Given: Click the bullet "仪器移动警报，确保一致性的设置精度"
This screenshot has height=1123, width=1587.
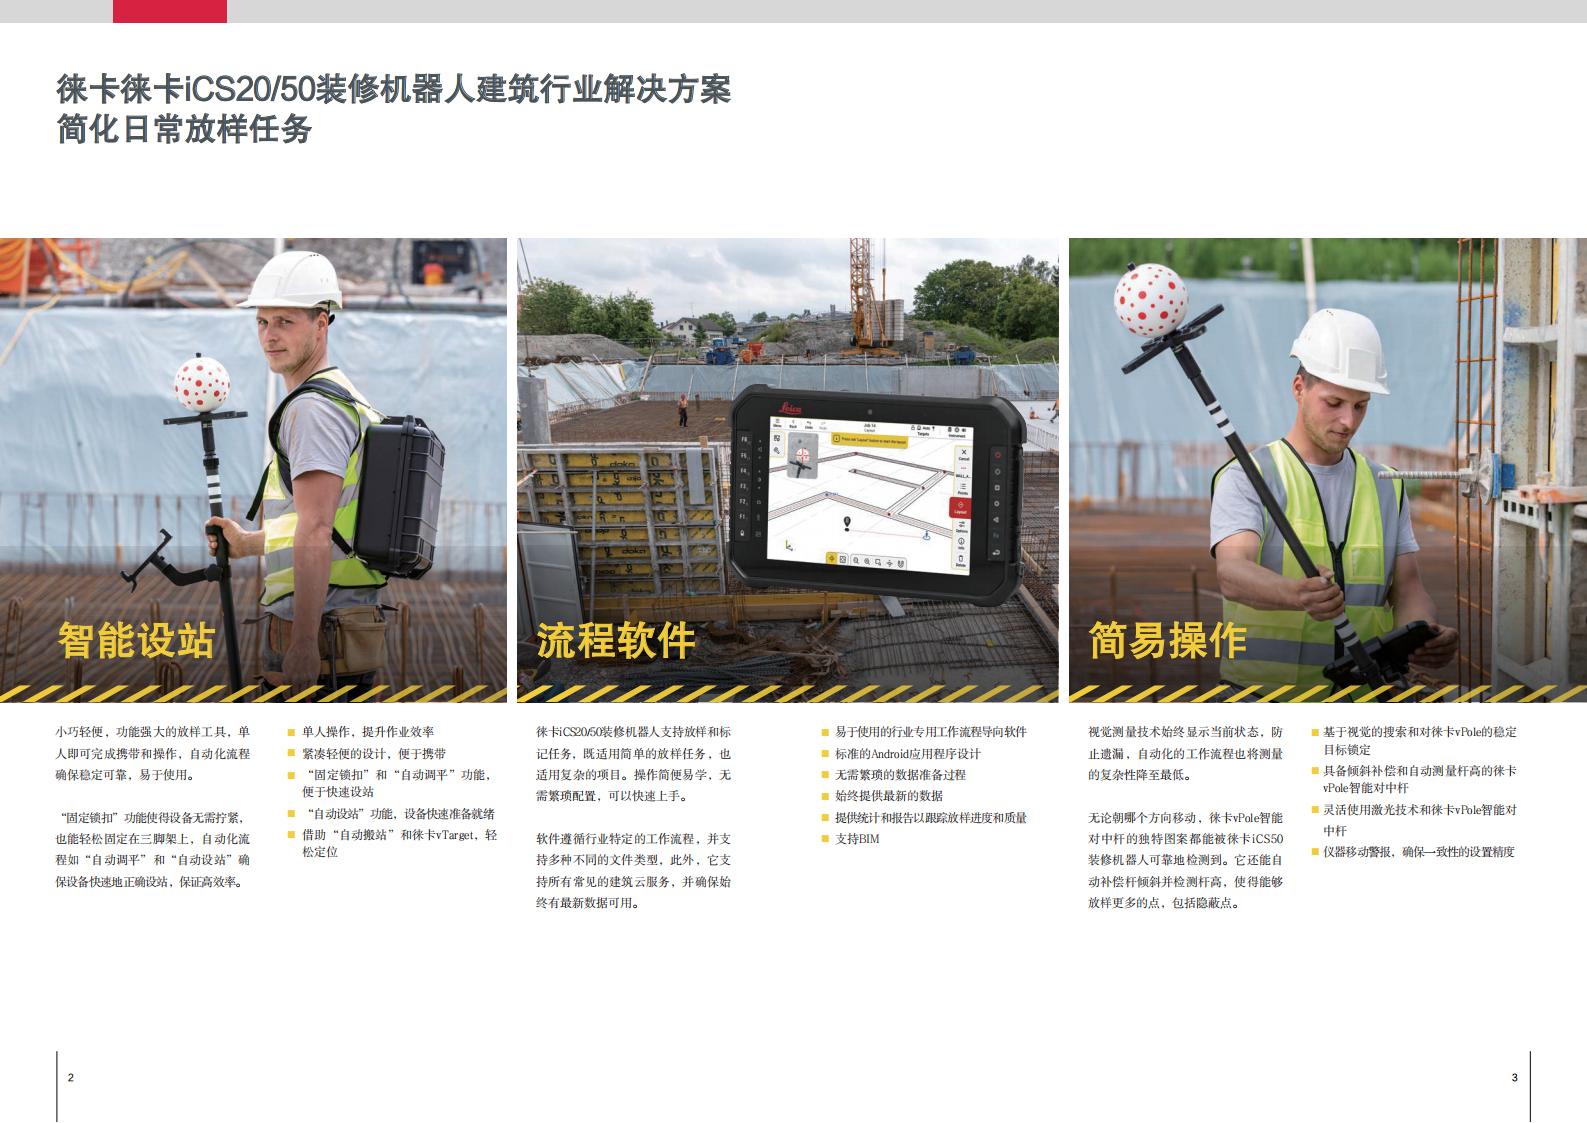Looking at the screenshot, I should point(1412,852).
